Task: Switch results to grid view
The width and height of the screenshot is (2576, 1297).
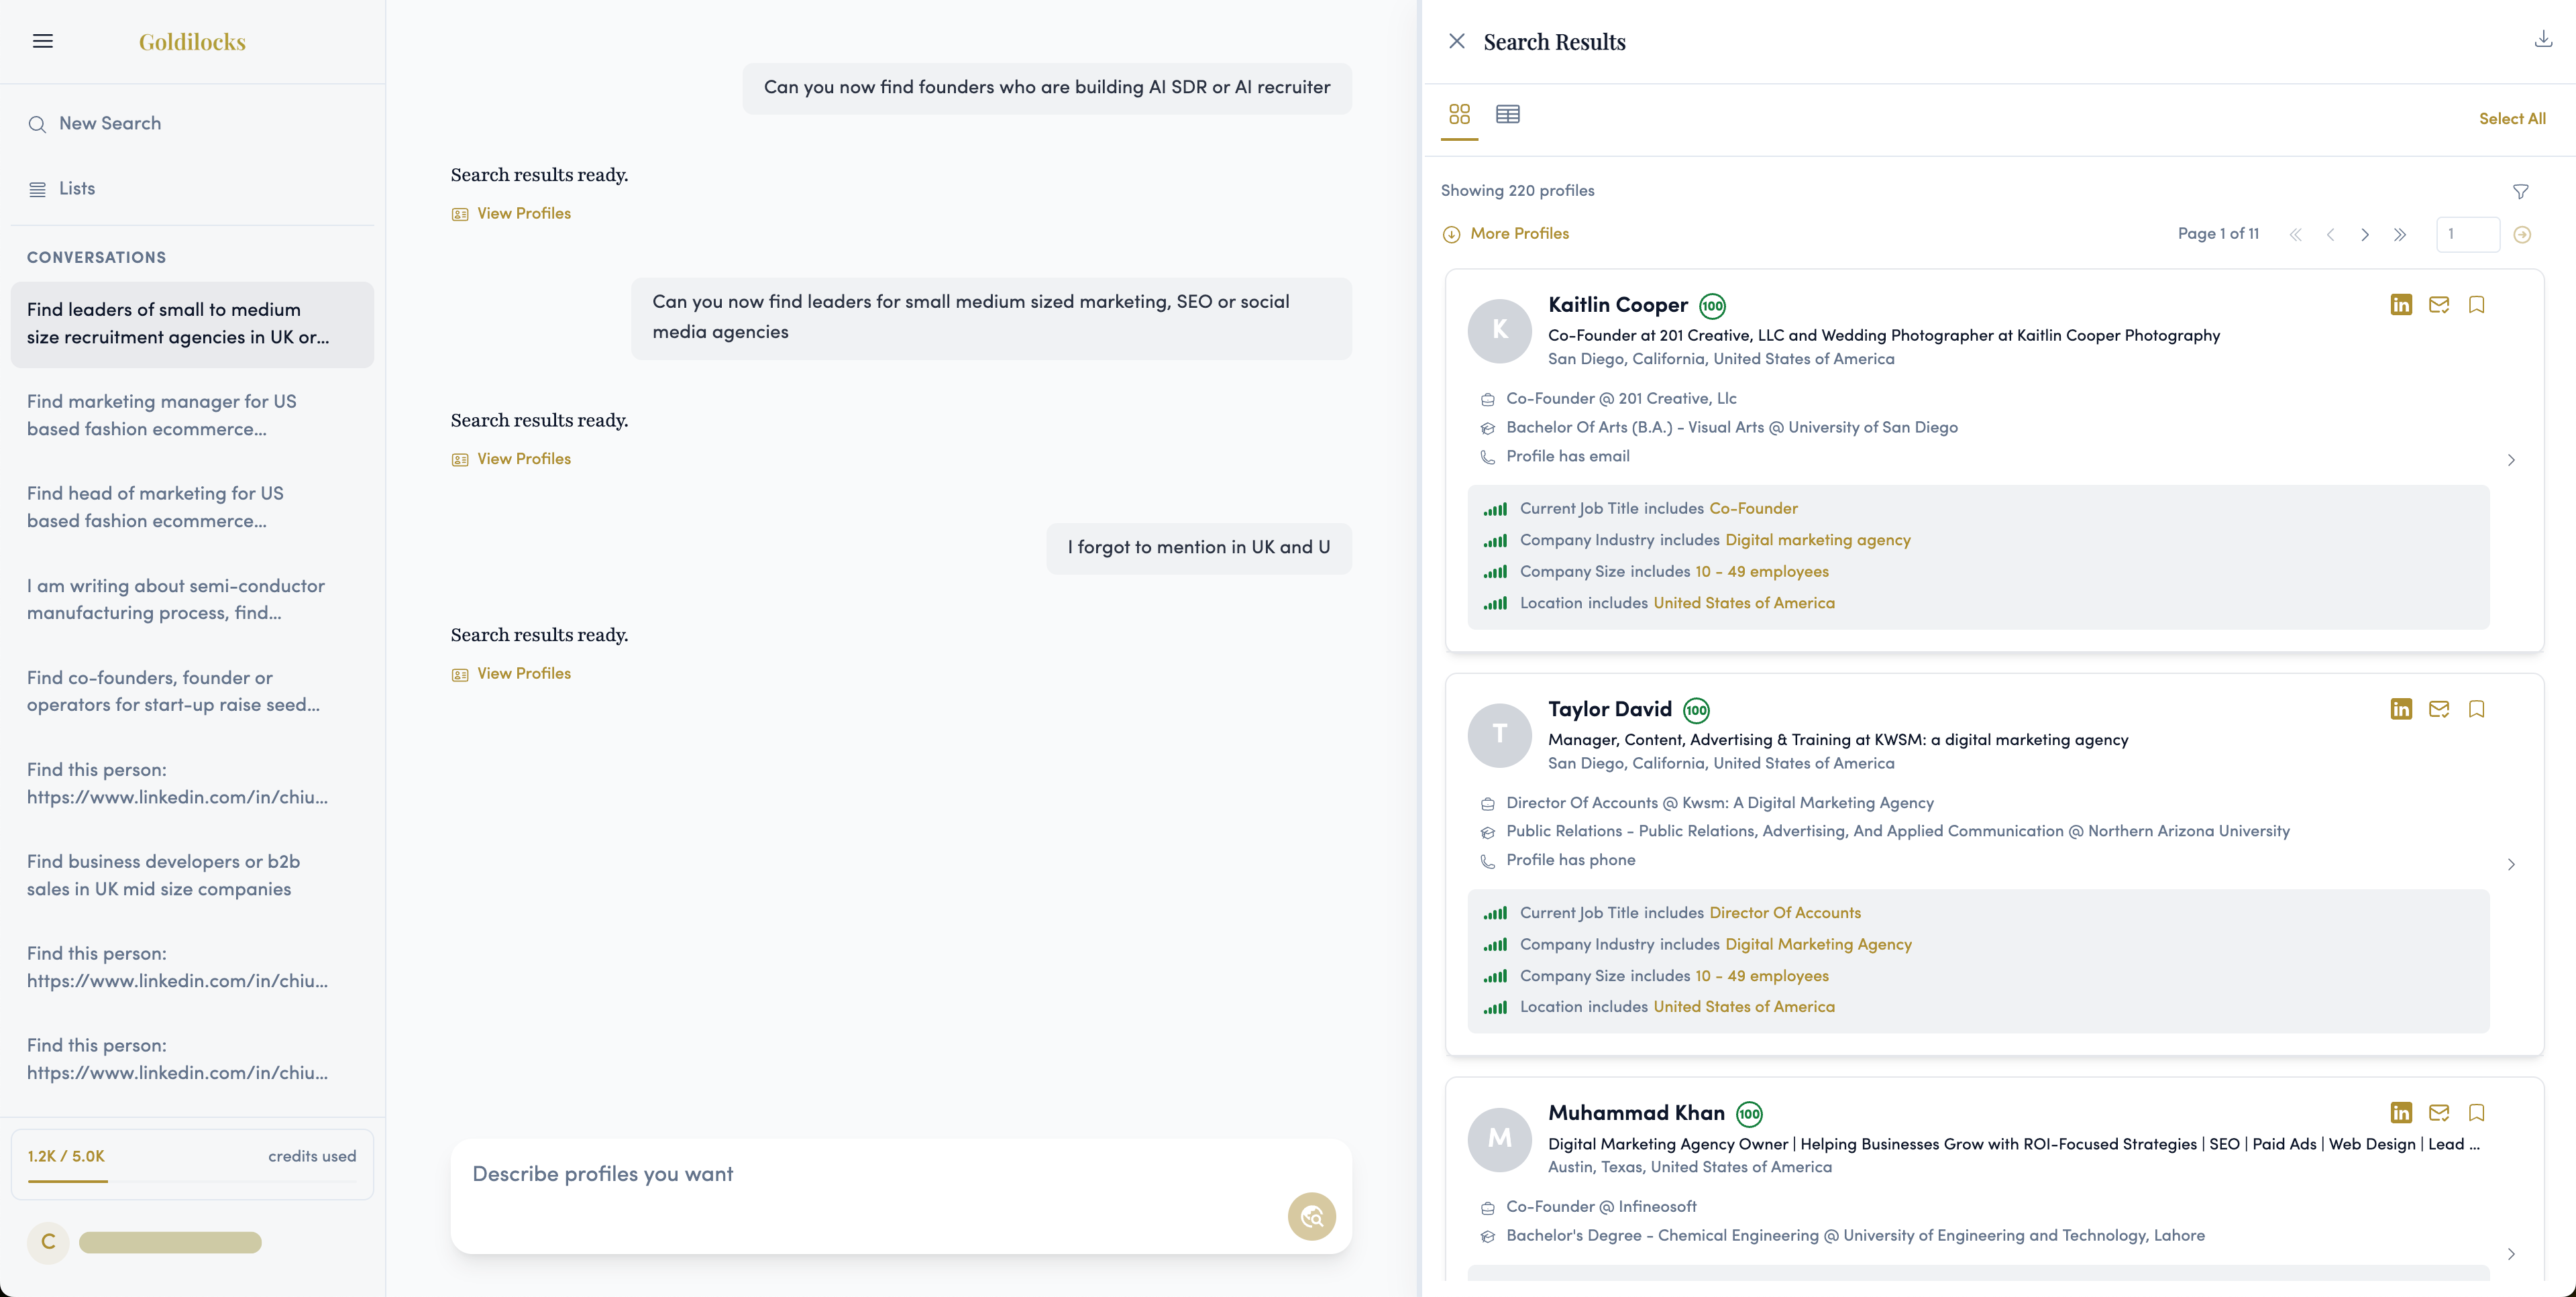Action: tap(1459, 115)
